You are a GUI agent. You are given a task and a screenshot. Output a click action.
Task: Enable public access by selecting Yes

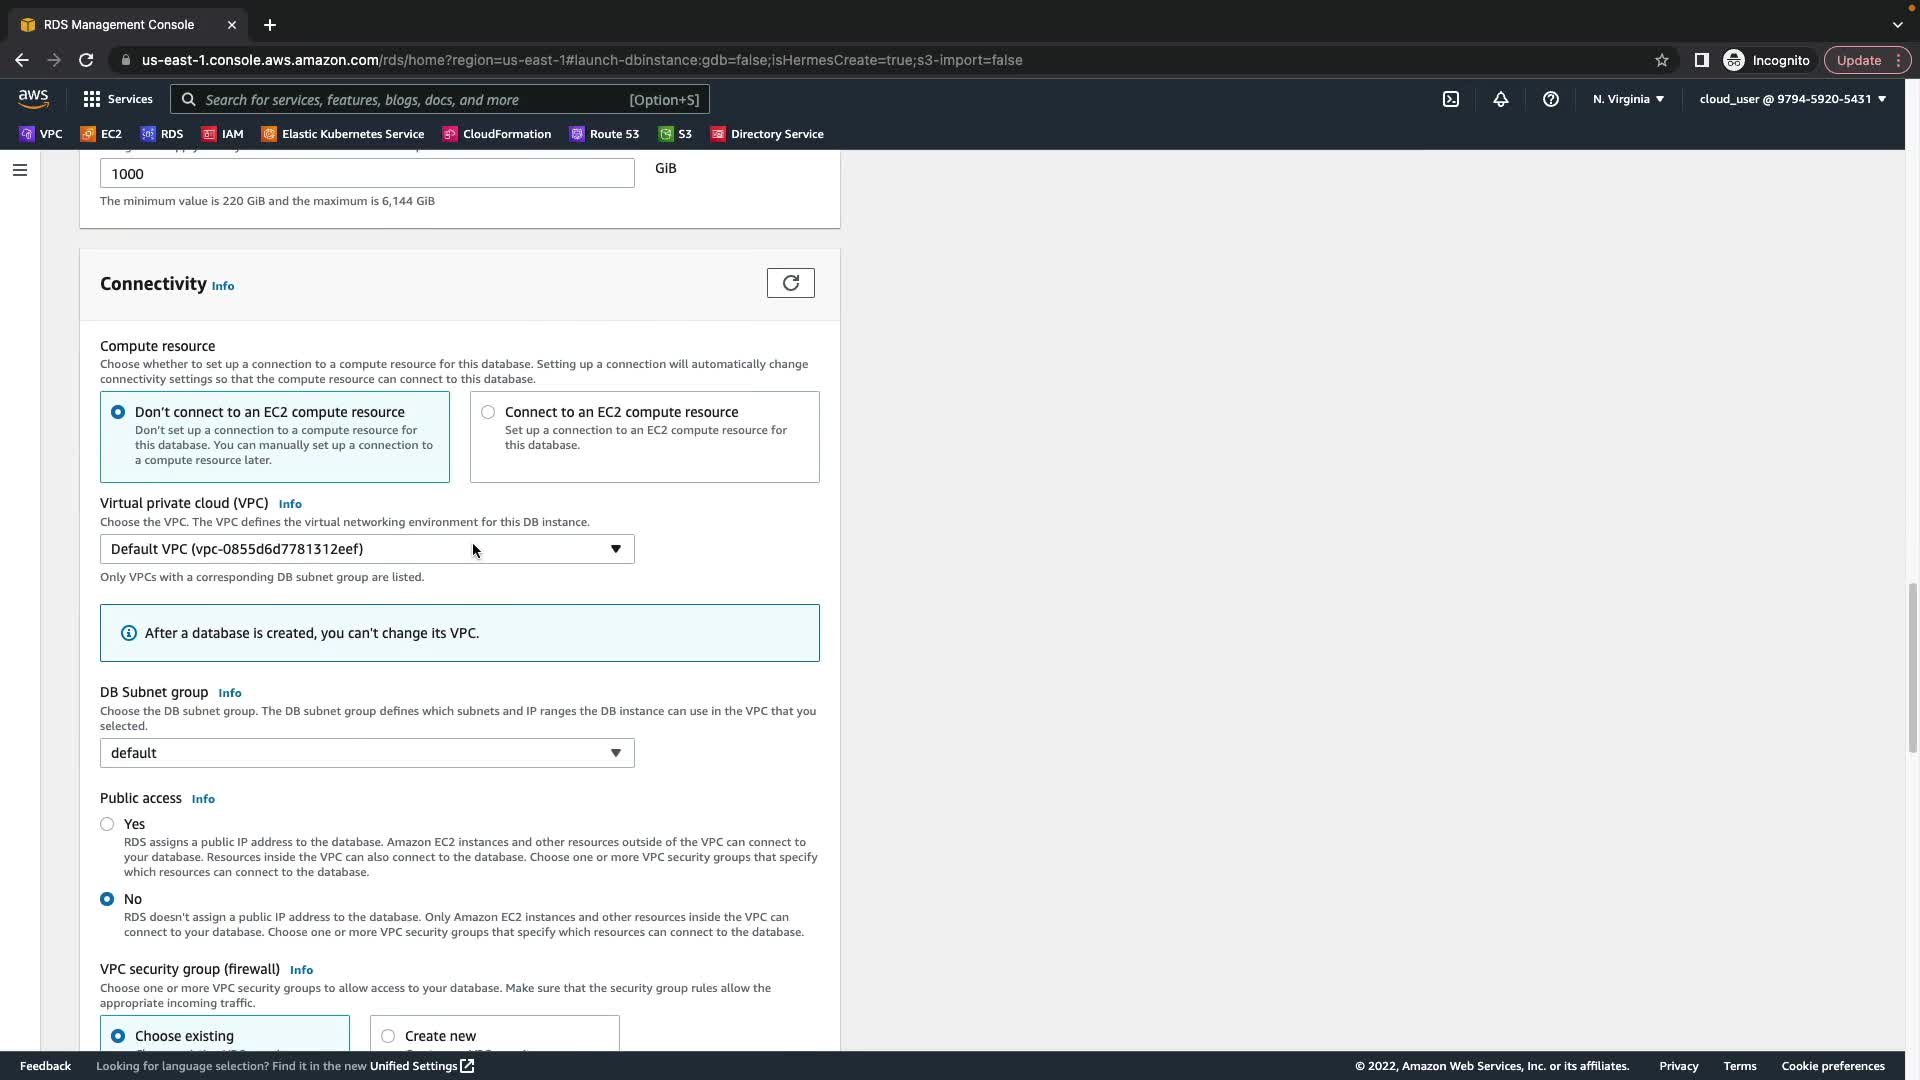(x=107, y=824)
